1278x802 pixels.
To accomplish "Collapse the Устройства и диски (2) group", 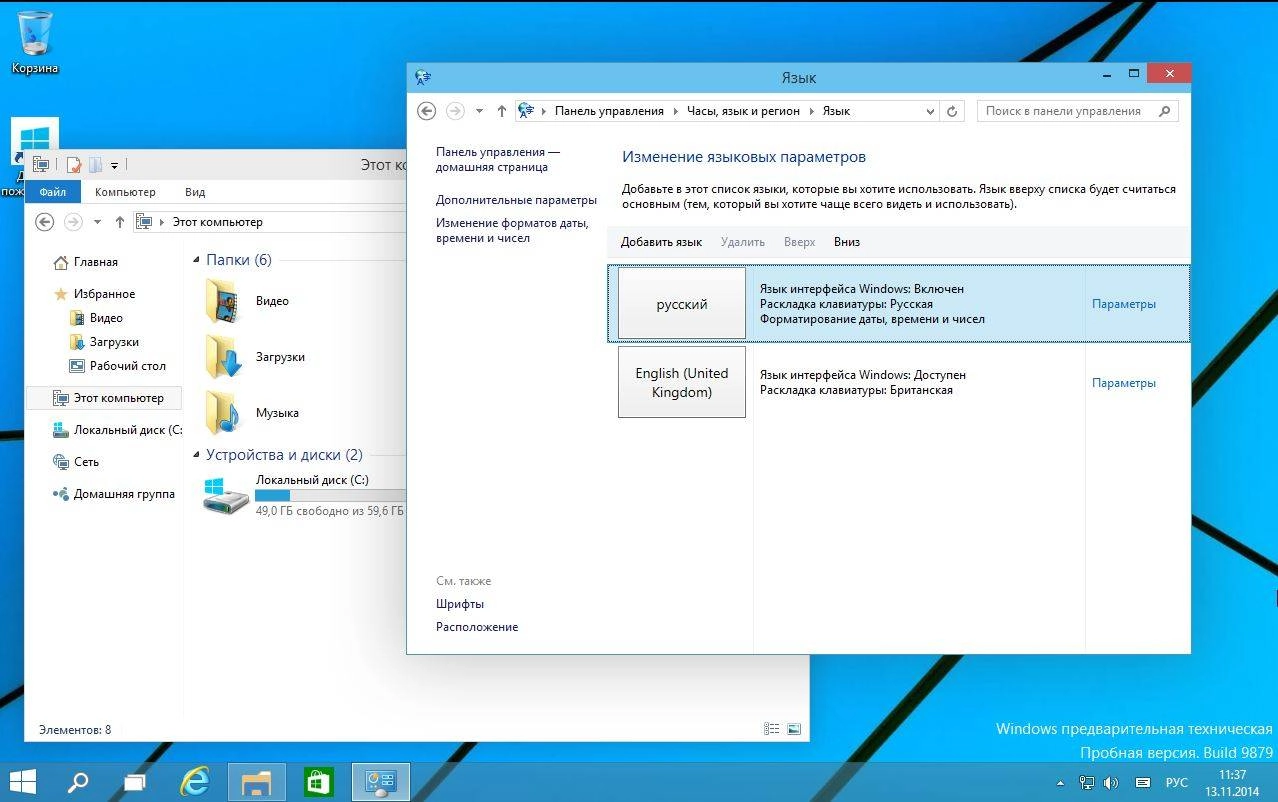I will (196, 455).
